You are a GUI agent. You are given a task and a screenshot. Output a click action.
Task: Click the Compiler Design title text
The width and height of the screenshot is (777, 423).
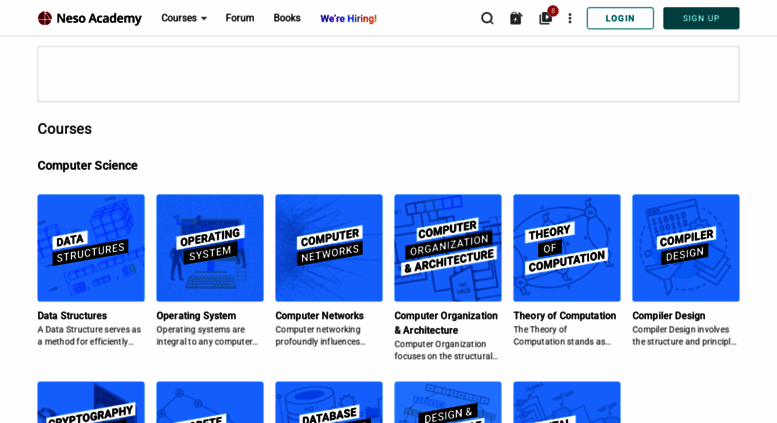[x=668, y=316]
